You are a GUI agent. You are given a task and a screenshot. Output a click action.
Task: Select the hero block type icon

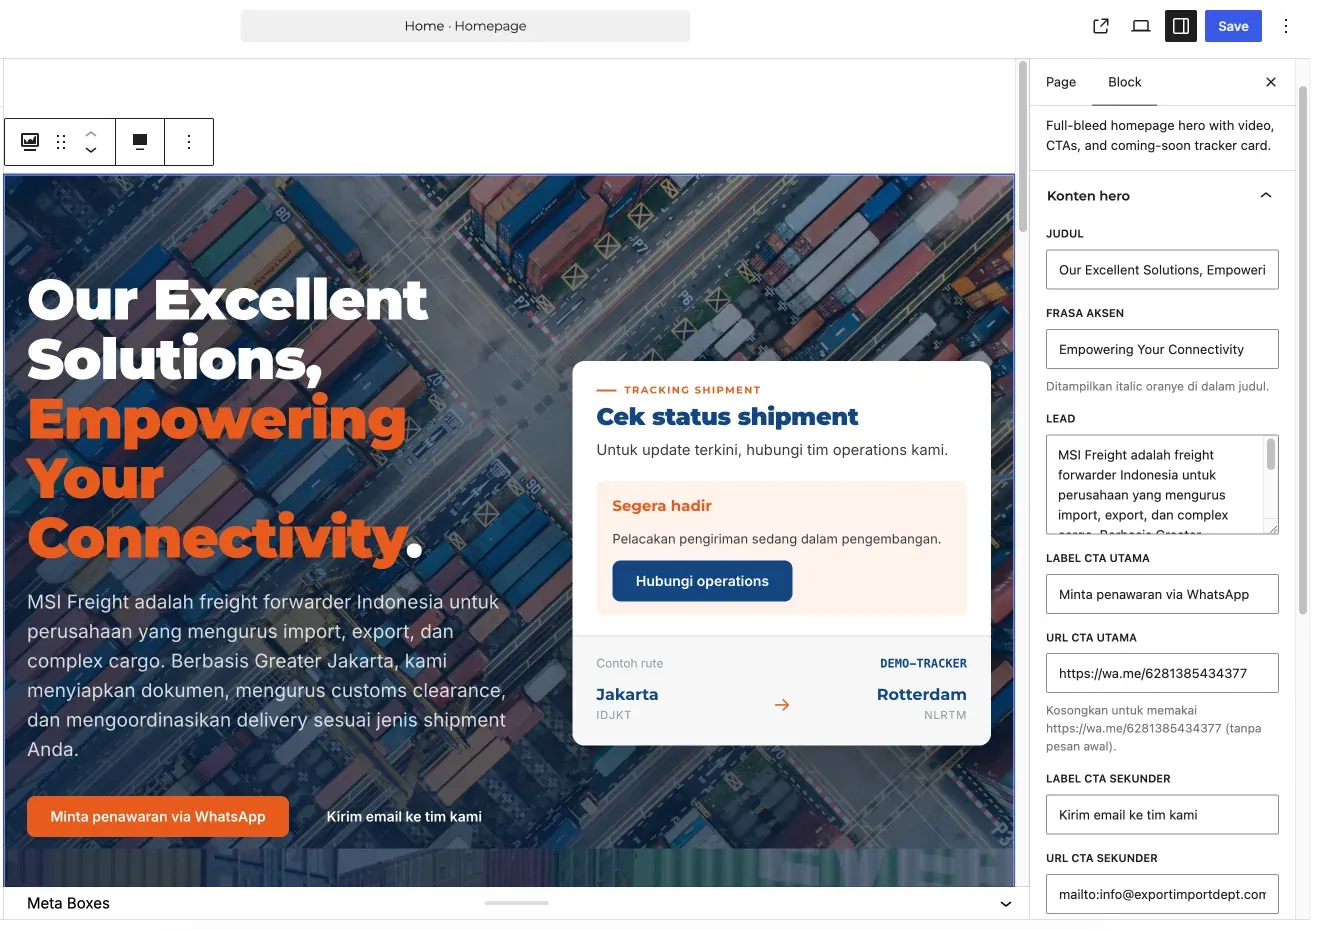coord(30,142)
